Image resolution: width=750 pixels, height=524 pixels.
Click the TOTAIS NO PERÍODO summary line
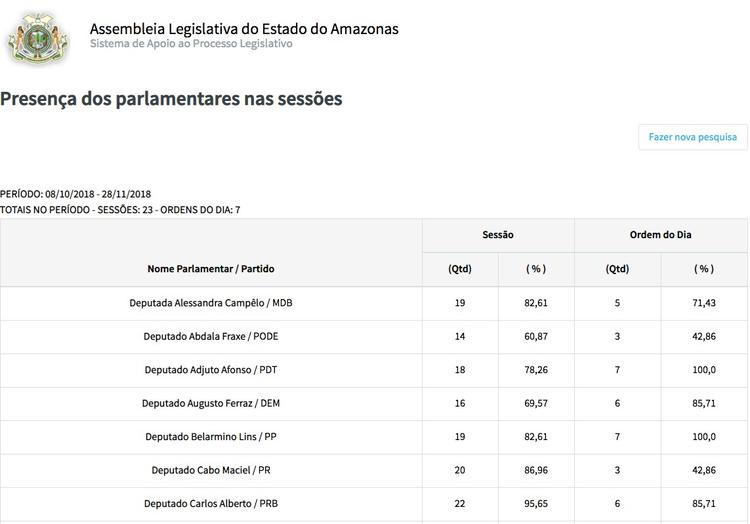[120, 210]
